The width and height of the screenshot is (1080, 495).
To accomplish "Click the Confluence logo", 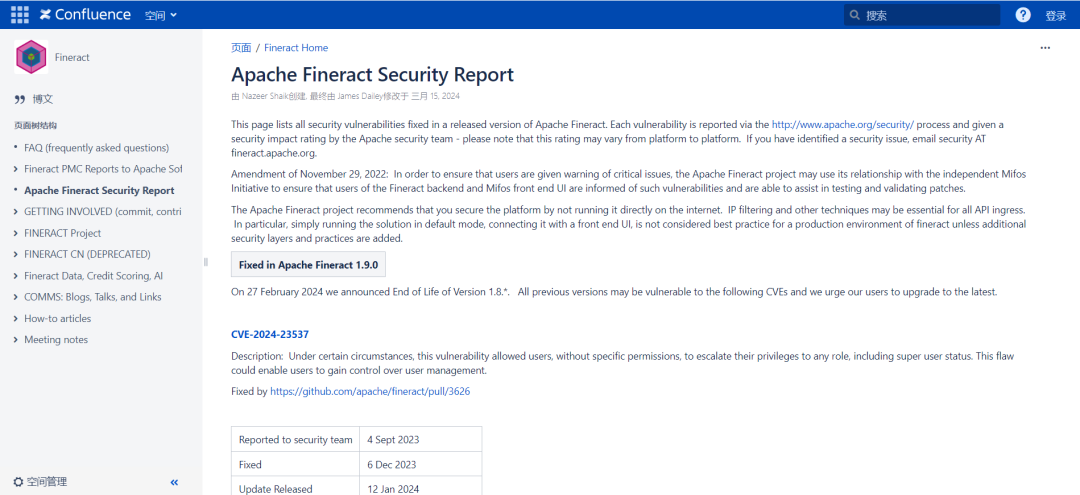I will click(85, 14).
